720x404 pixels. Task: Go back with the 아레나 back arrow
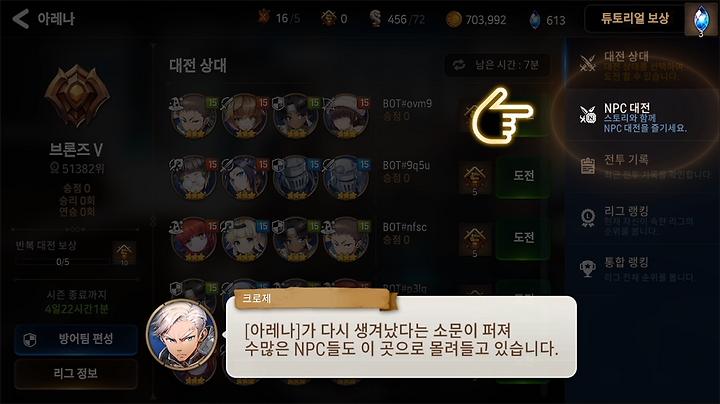coord(21,19)
